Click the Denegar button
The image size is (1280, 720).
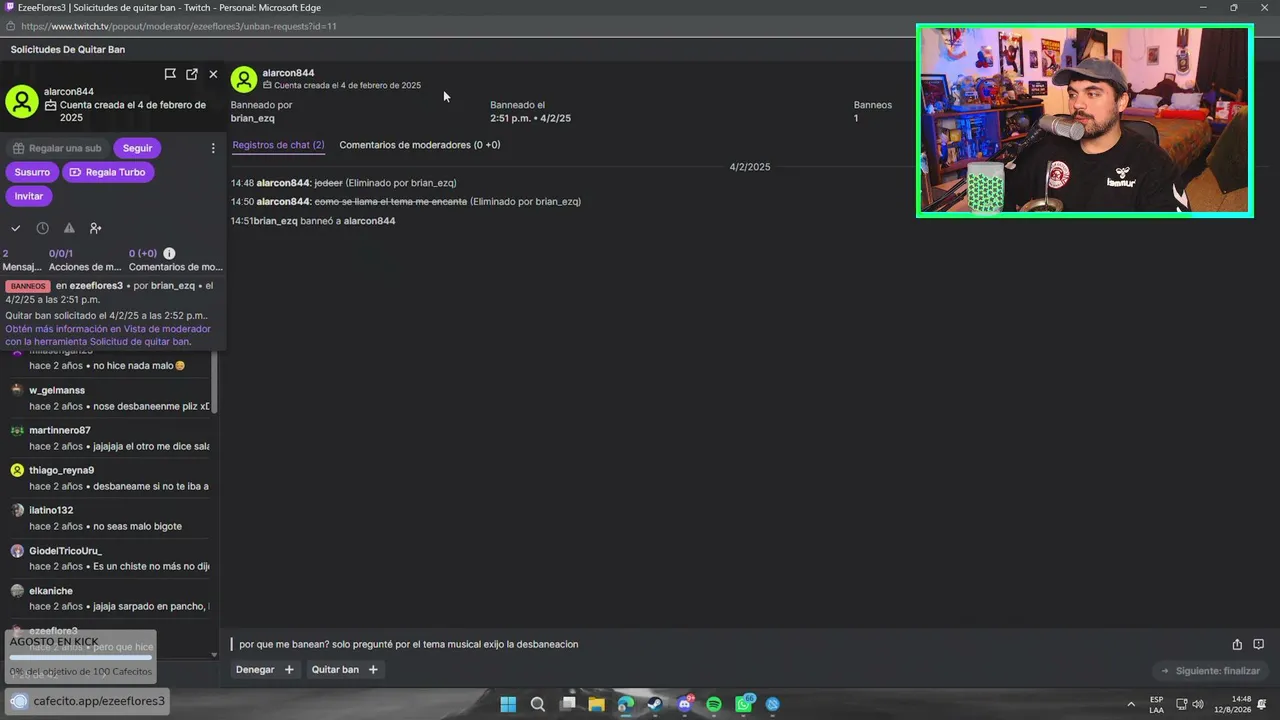coord(255,670)
